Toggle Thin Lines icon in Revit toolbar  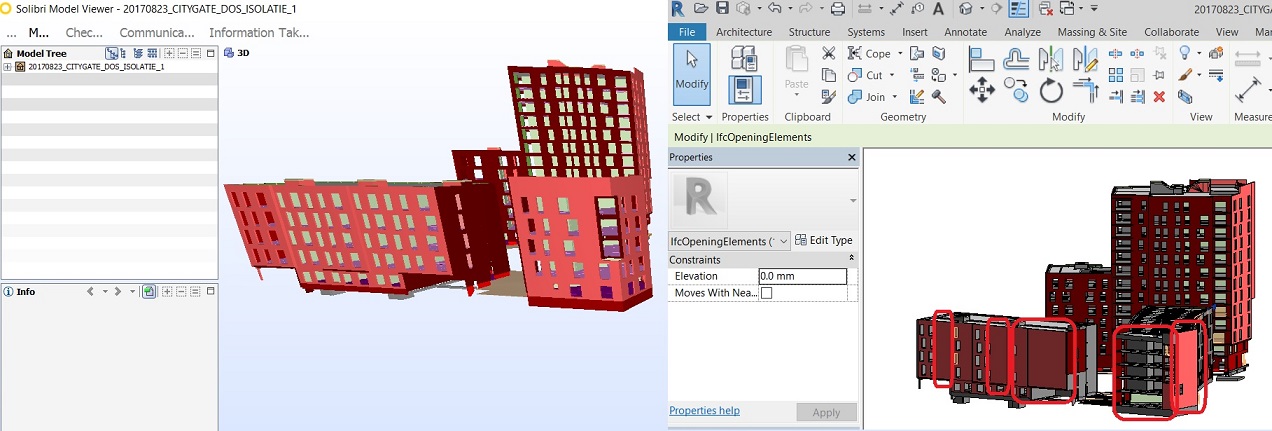pos(1019,9)
